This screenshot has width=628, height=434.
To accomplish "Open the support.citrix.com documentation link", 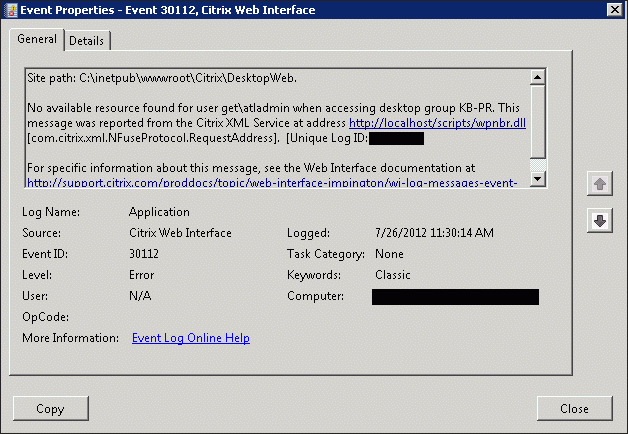I will (272, 183).
